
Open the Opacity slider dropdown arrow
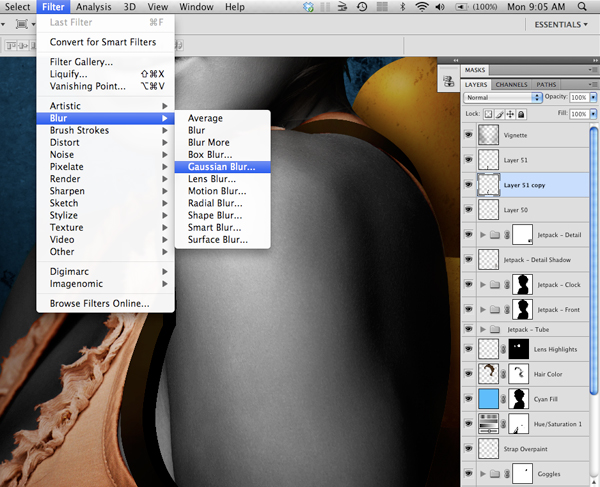(x=593, y=98)
